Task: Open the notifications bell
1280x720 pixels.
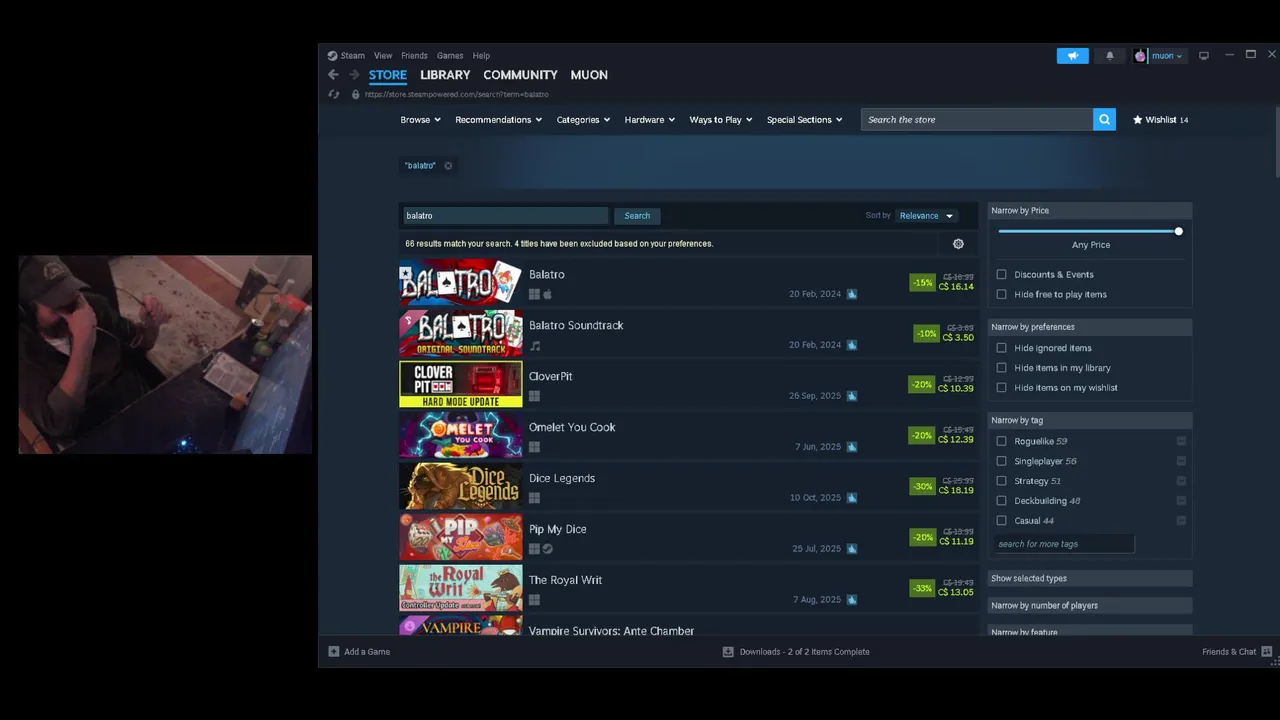Action: tap(1109, 56)
